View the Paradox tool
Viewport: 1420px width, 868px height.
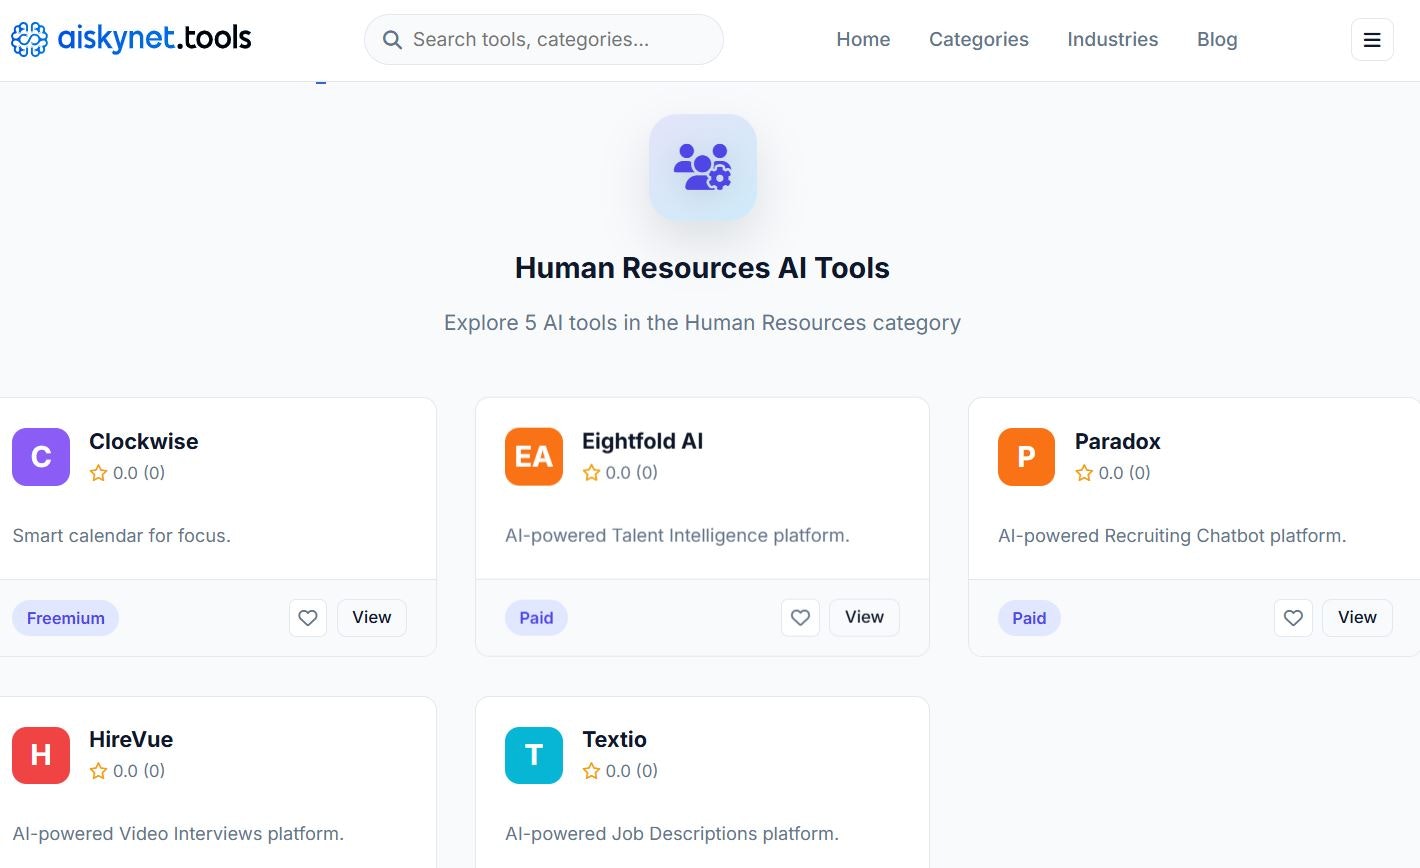click(x=1357, y=618)
